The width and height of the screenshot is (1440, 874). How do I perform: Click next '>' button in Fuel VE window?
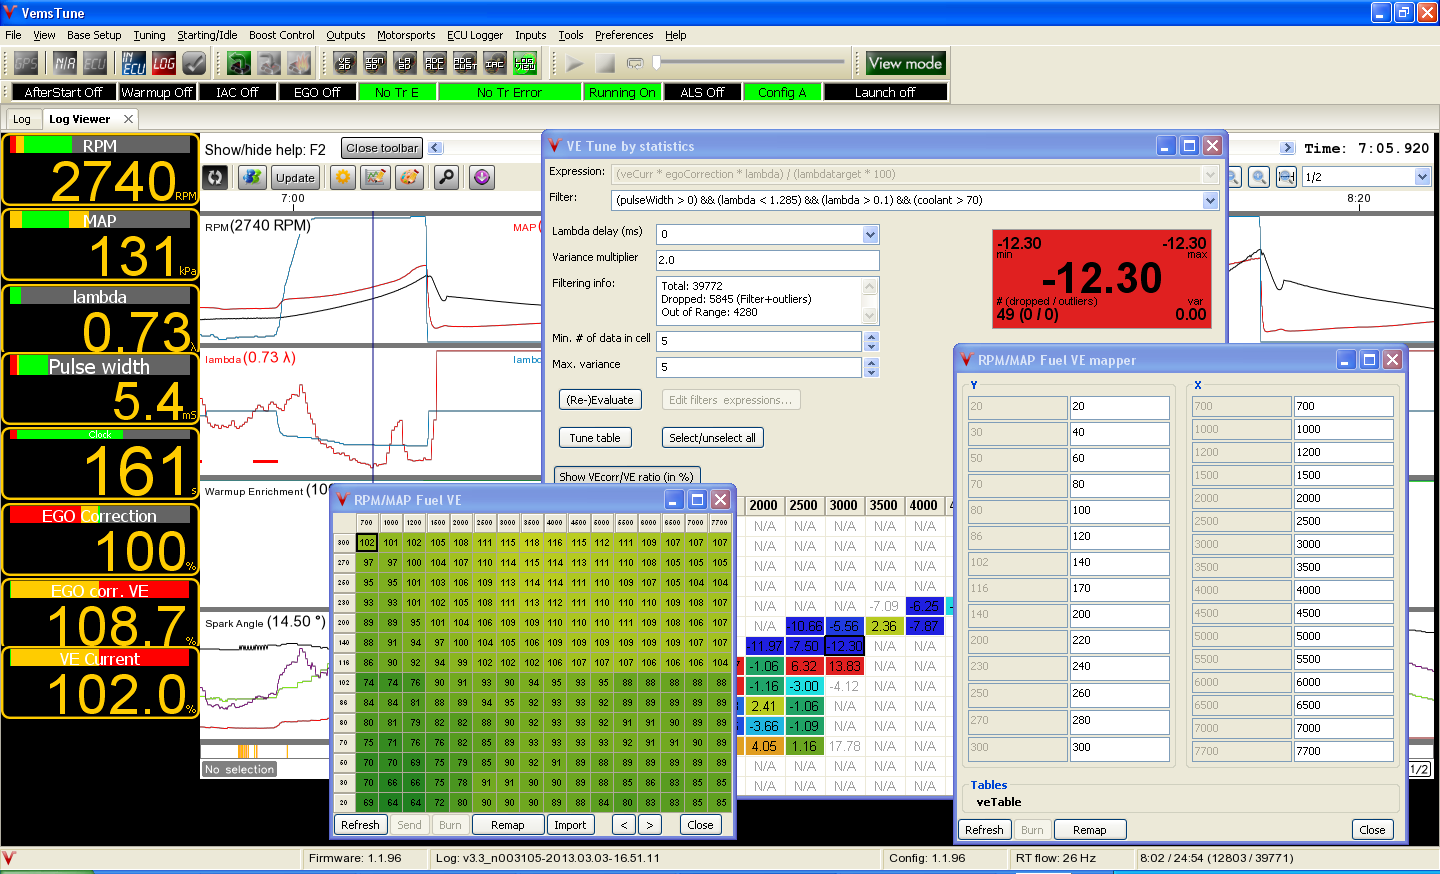pyautogui.click(x=650, y=825)
